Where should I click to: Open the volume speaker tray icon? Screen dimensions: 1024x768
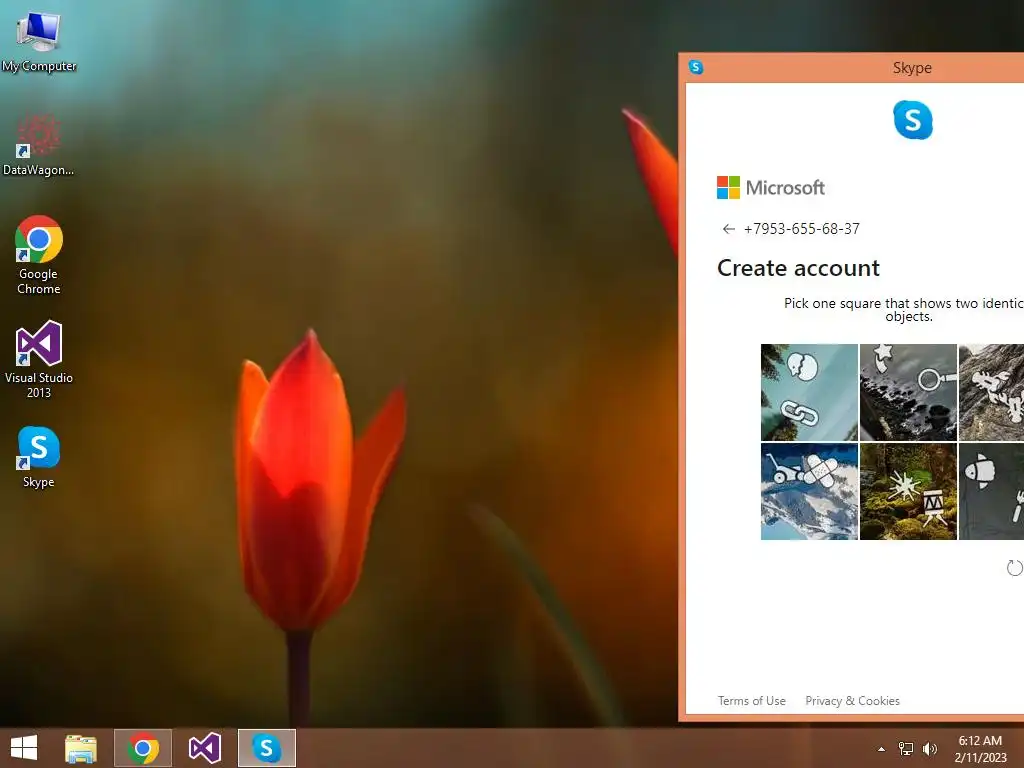(x=929, y=749)
